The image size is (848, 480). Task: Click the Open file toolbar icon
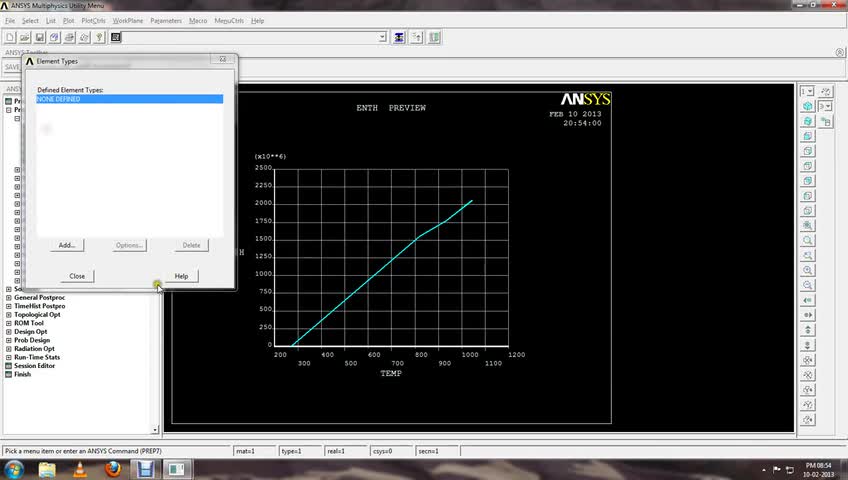24,37
